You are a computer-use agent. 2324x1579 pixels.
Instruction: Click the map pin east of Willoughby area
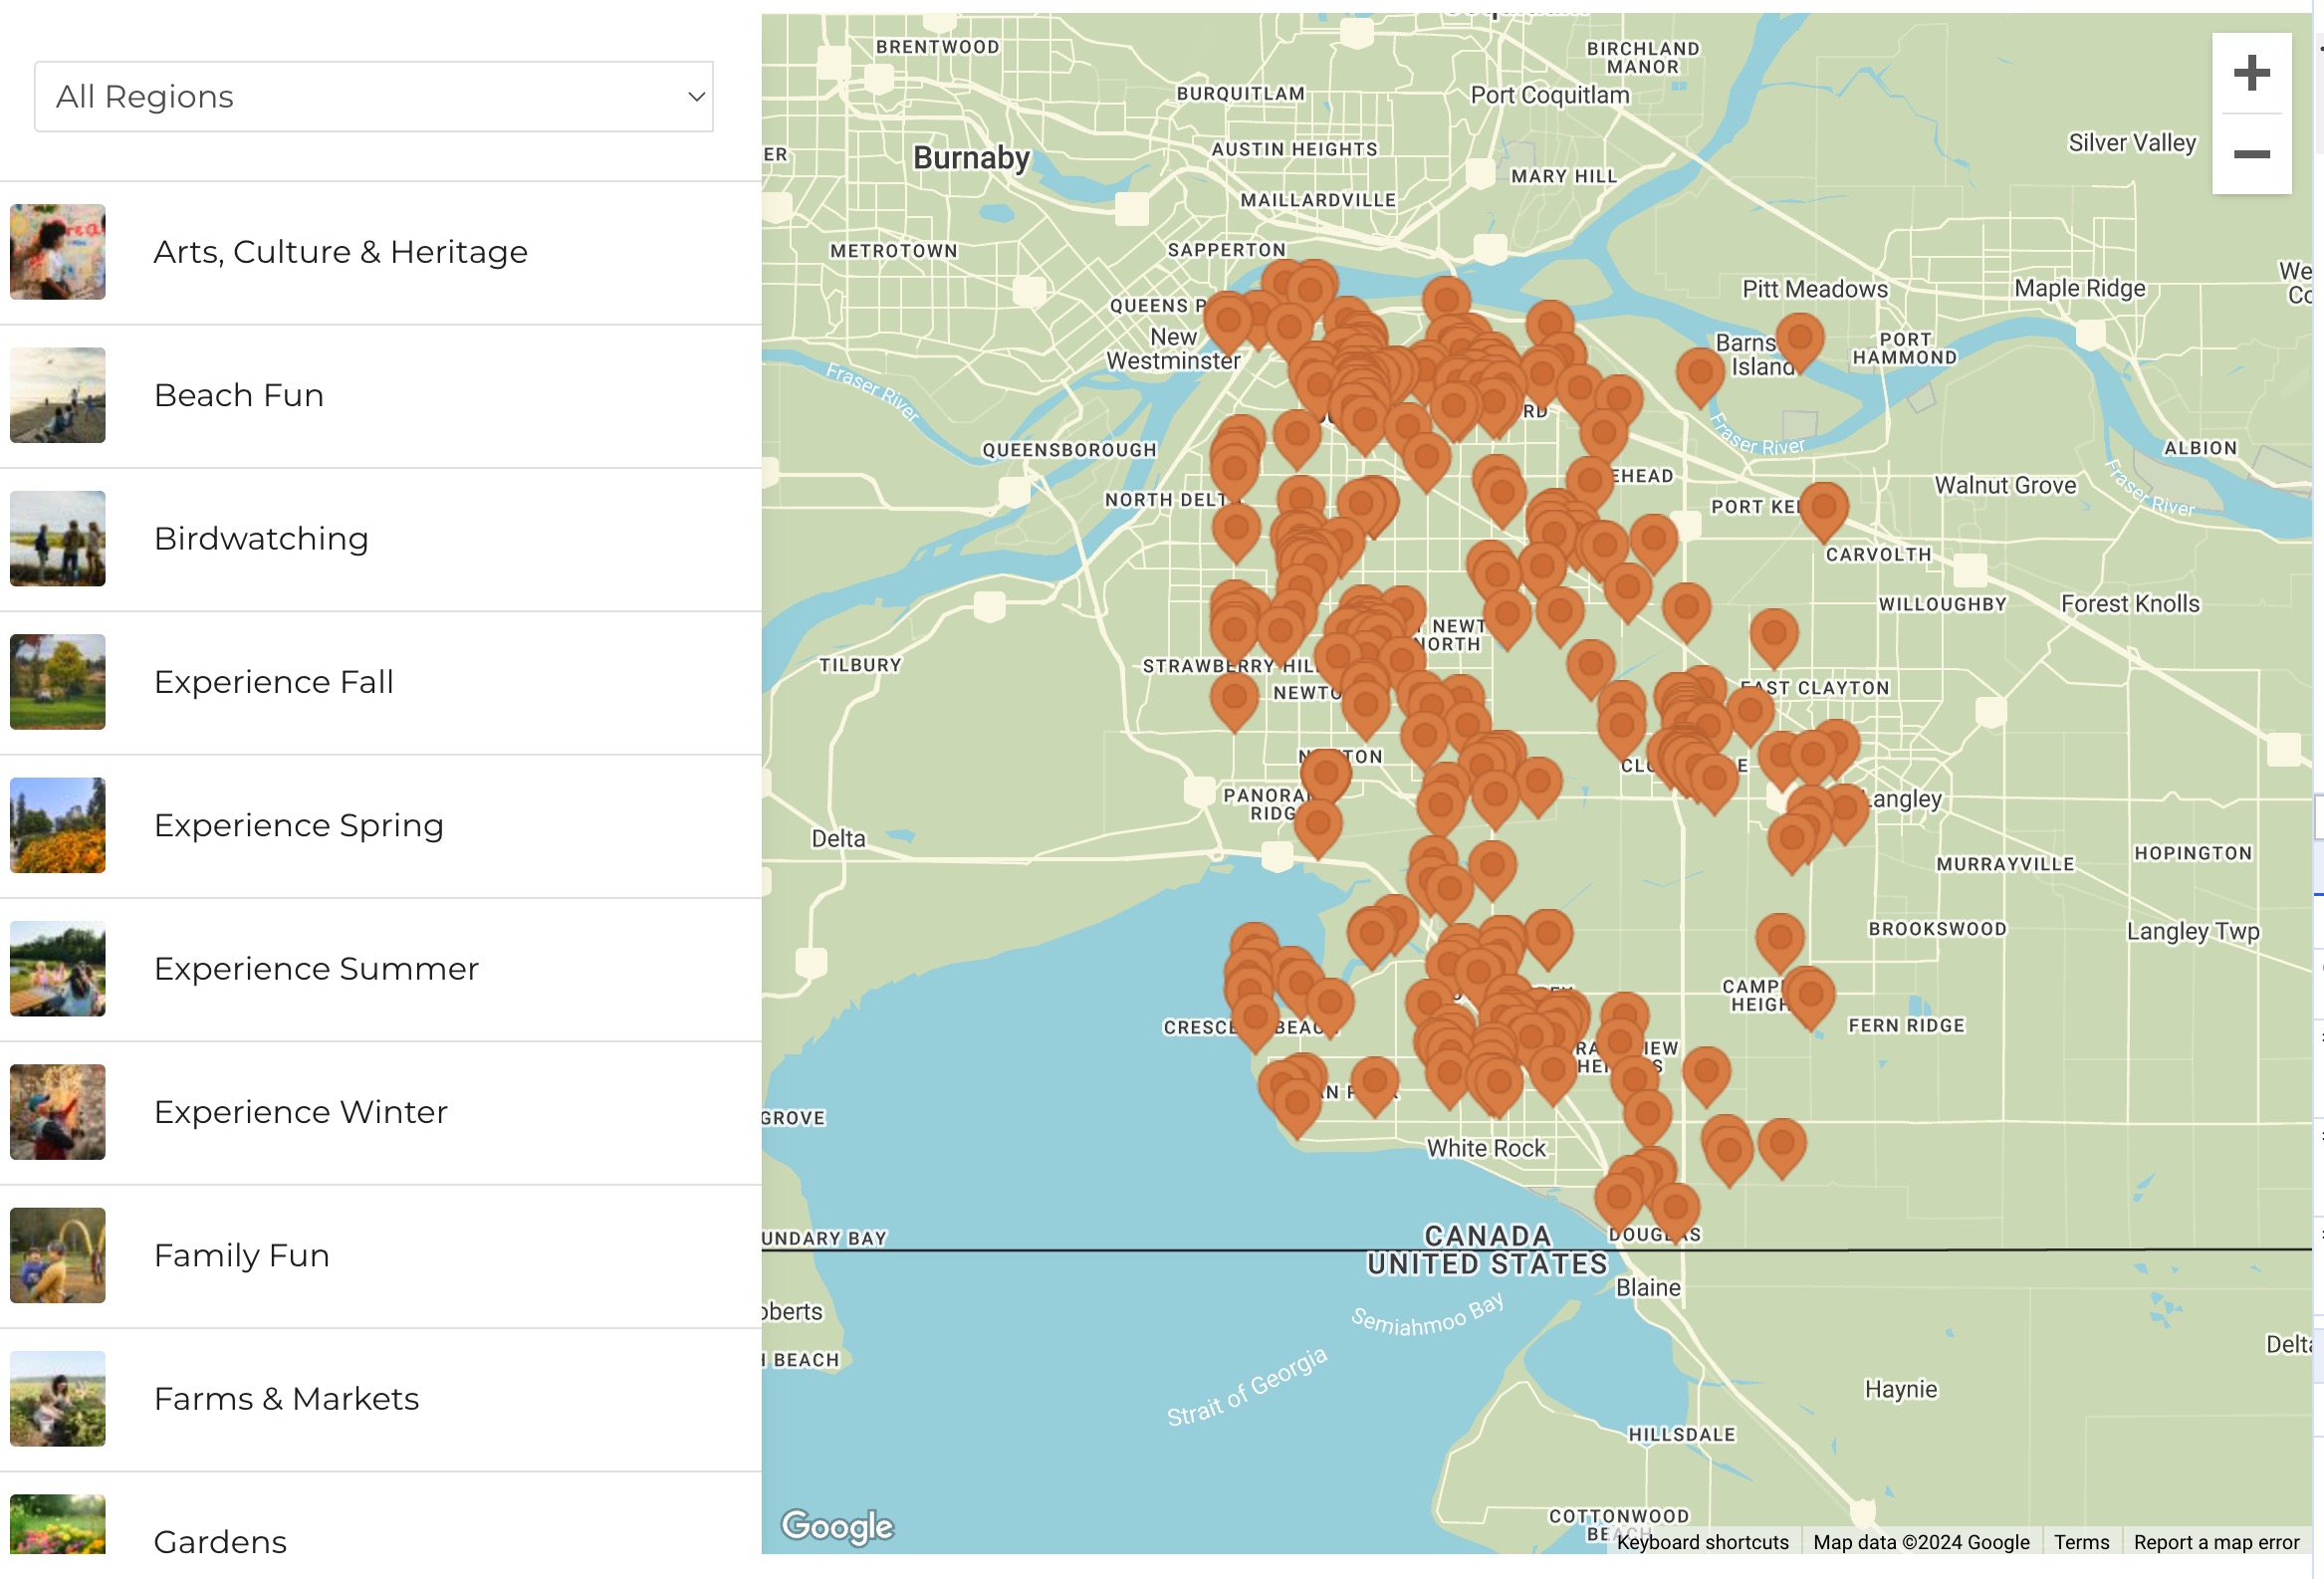[1773, 635]
